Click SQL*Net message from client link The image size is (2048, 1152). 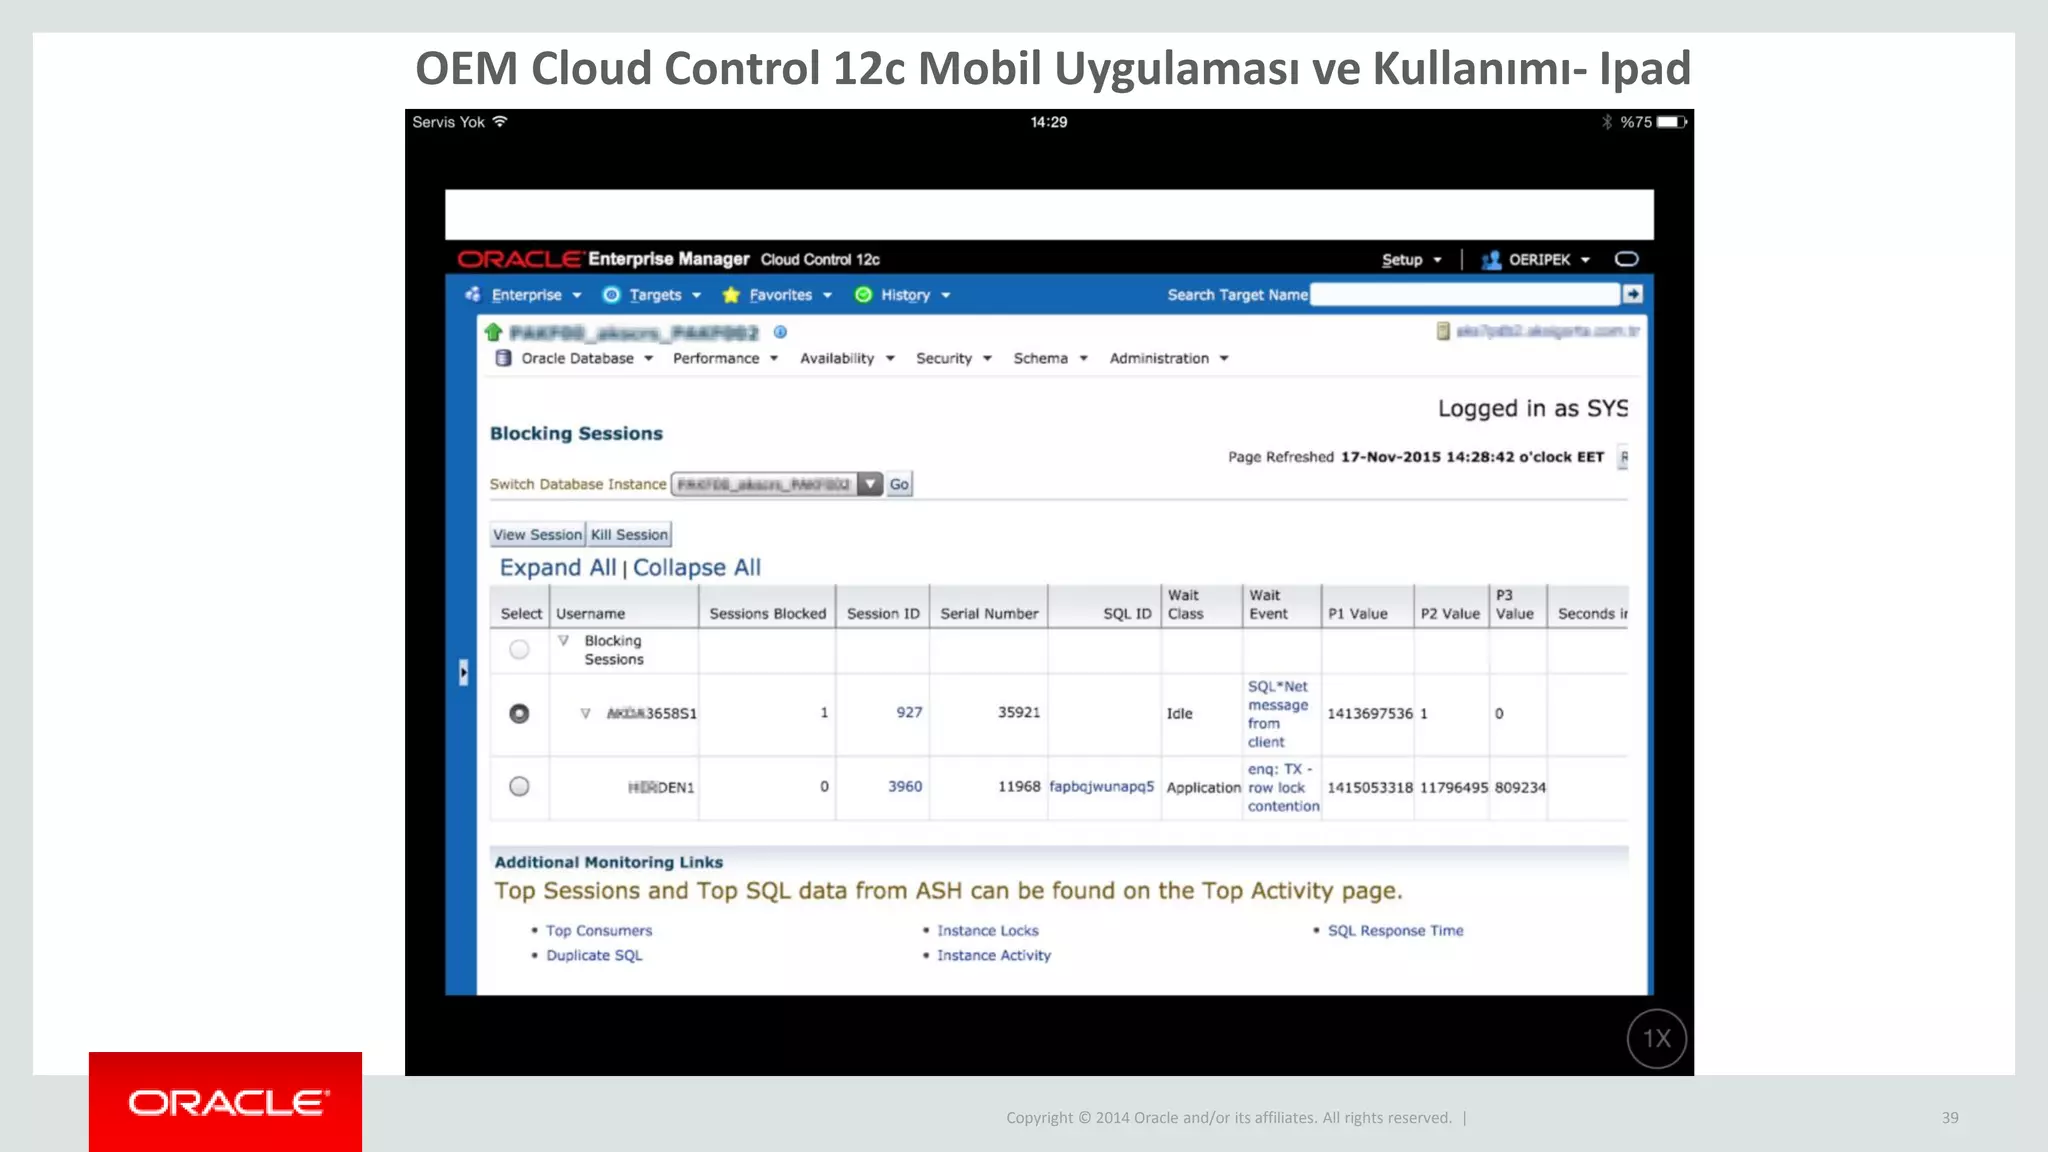[1278, 714]
